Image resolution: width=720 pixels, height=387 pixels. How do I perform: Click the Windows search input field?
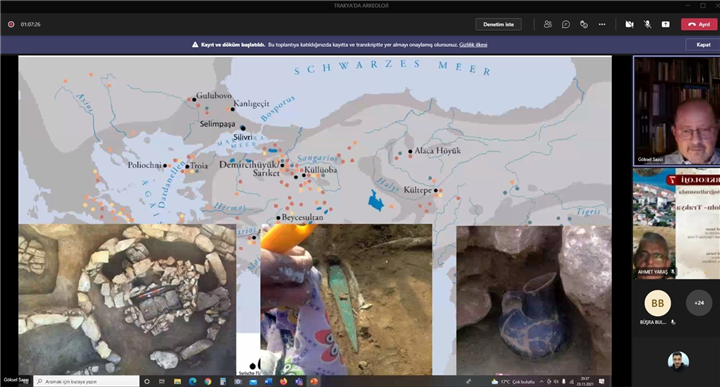click(87, 381)
